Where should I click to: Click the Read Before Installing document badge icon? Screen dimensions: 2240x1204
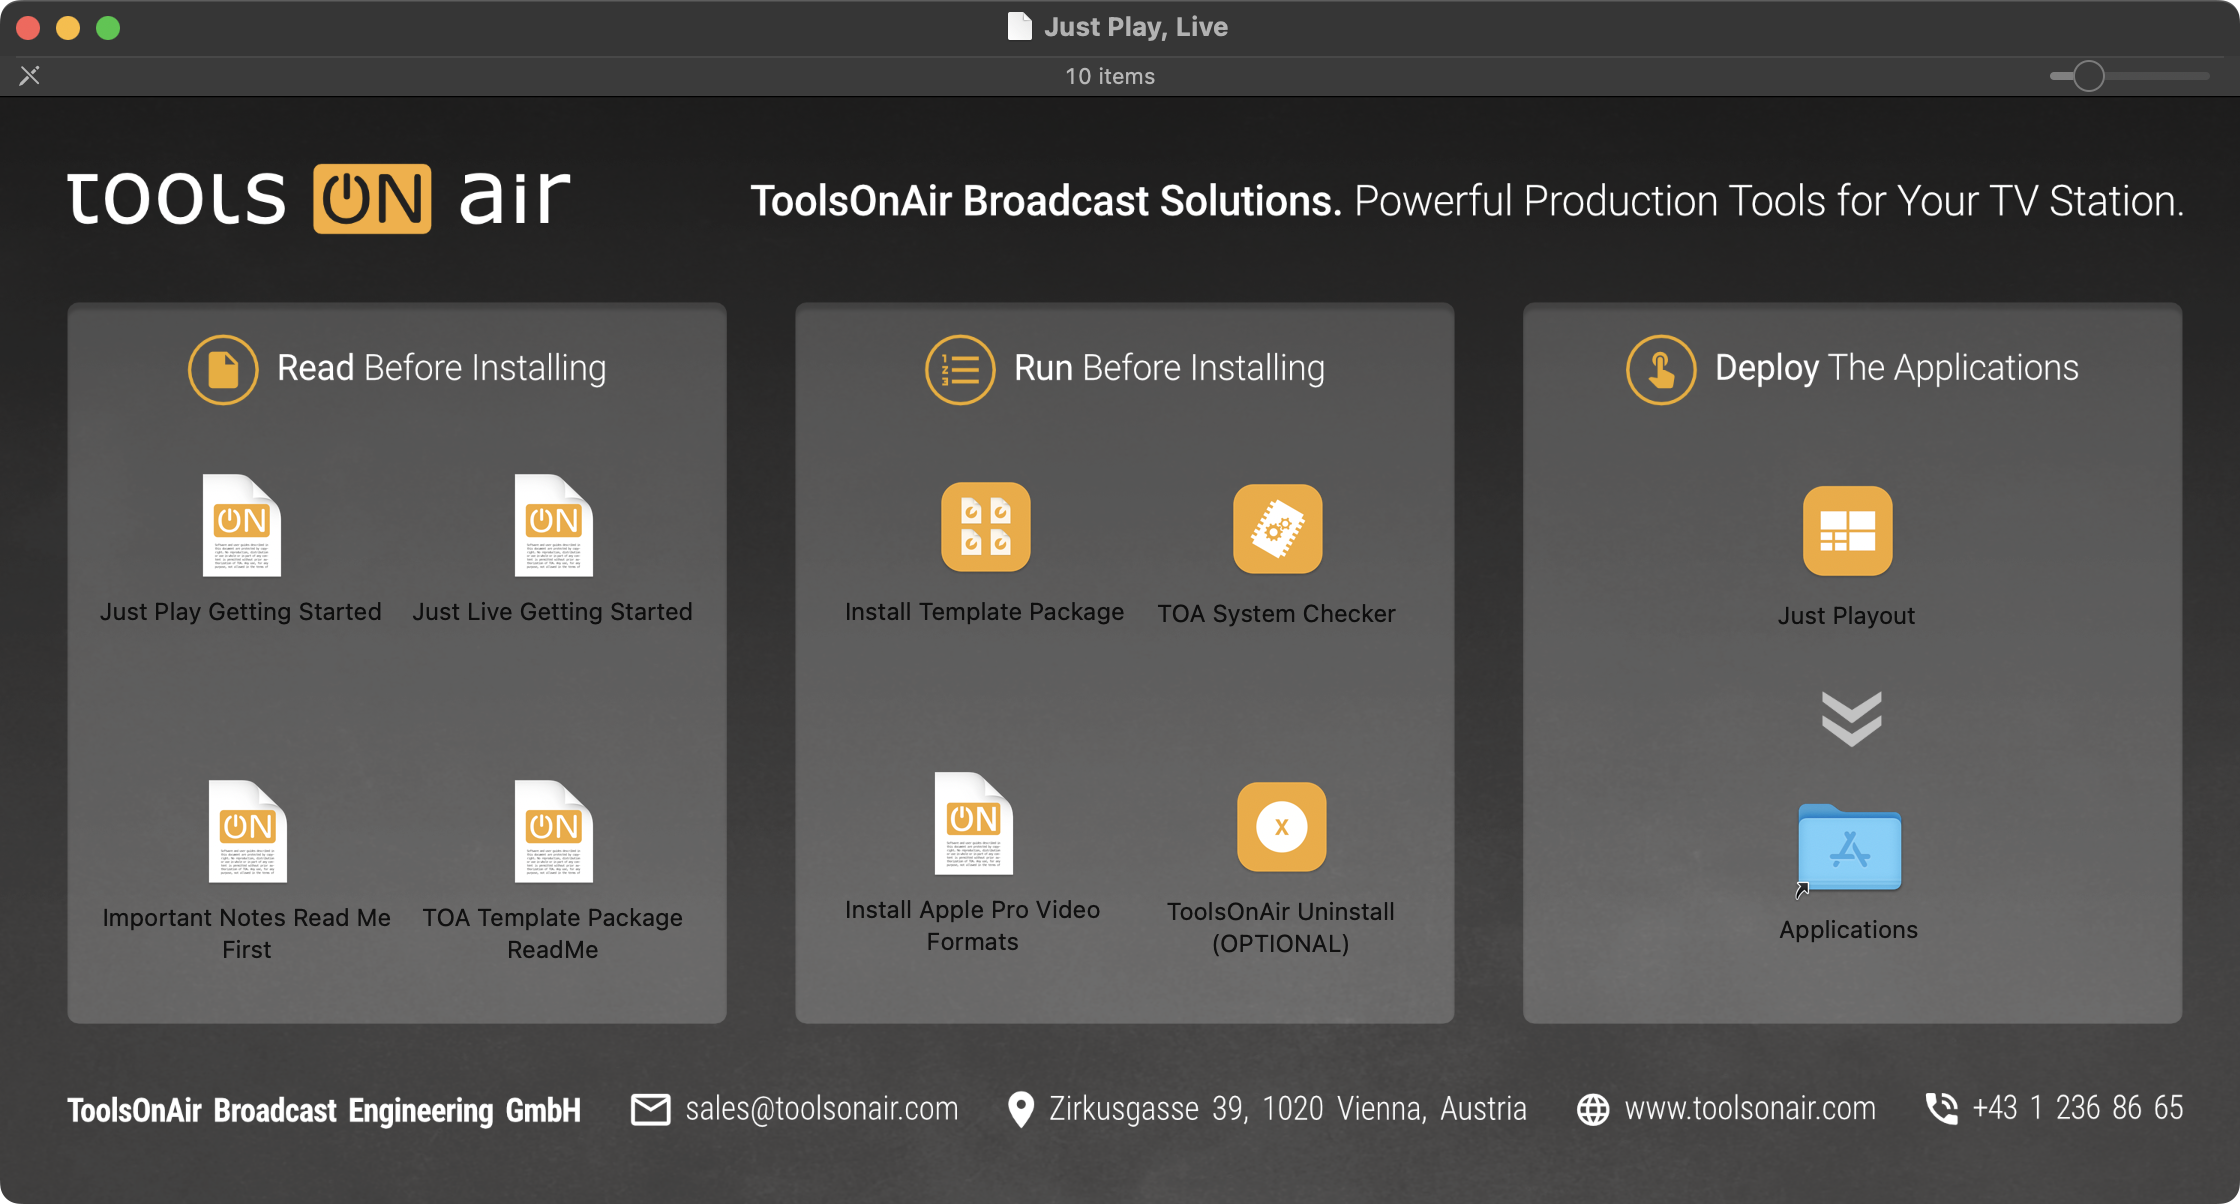point(223,369)
